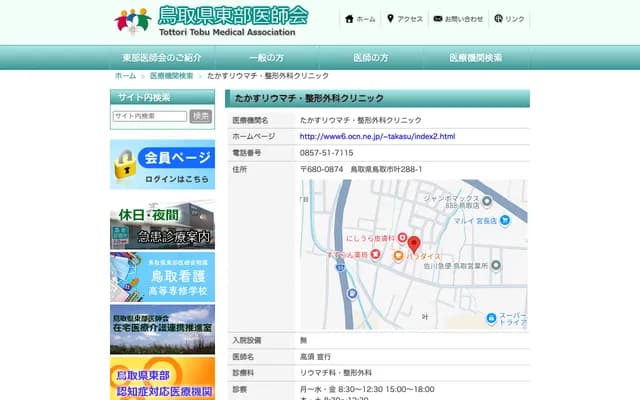Click the red location pin on map
Screen dimensions: 640x400
tap(414, 244)
